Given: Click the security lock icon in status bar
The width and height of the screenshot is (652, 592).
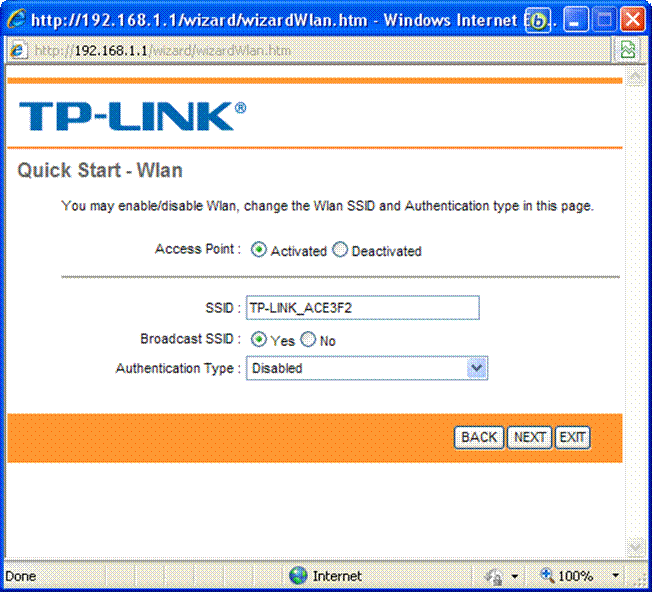Looking at the screenshot, I should point(494,576).
